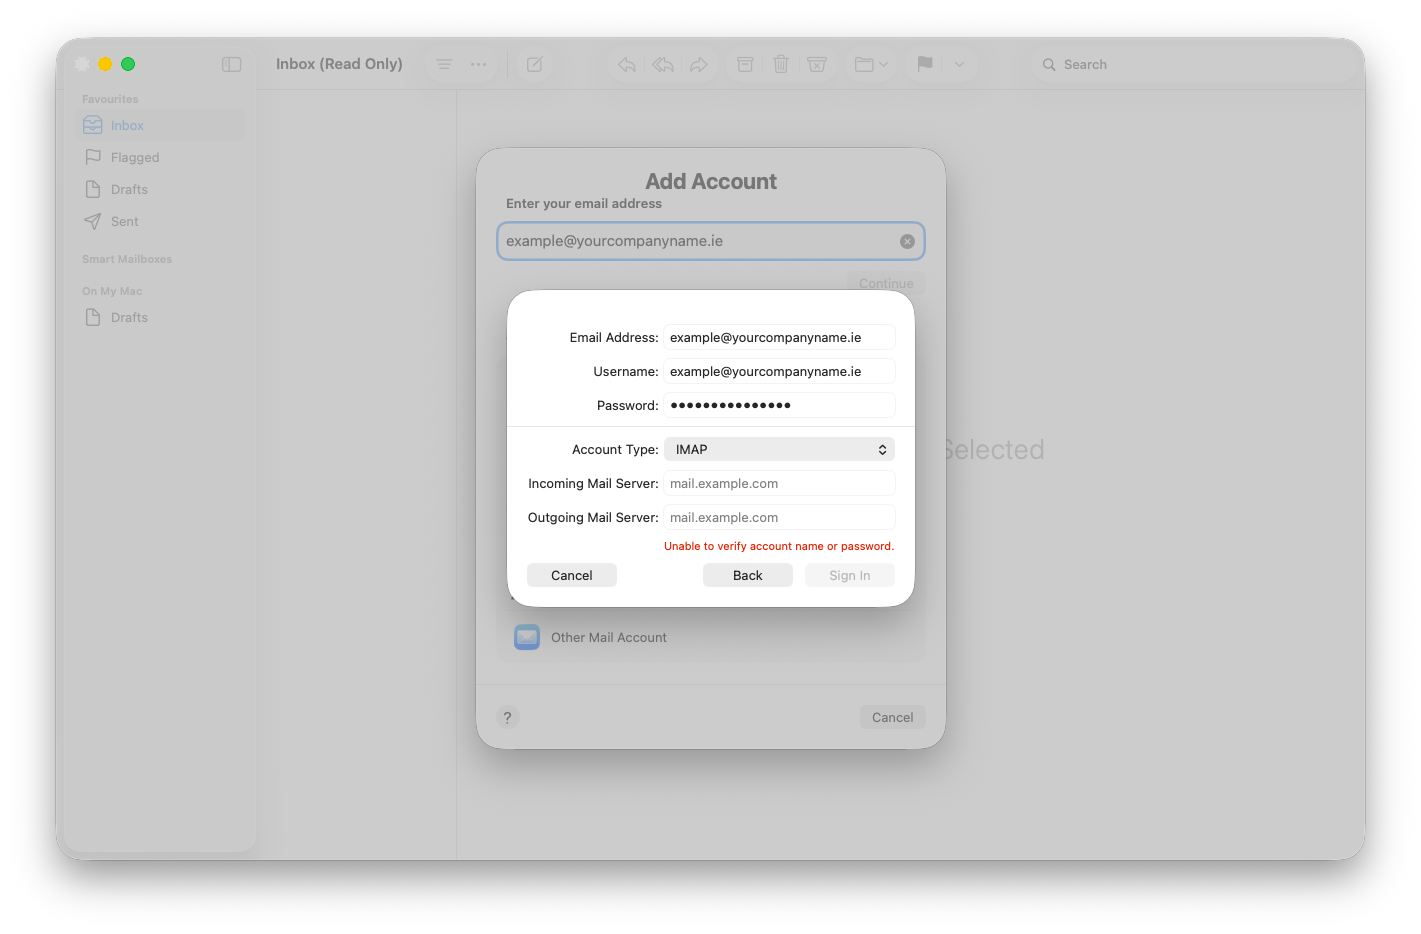Click the junk mail icon

tap(817, 64)
